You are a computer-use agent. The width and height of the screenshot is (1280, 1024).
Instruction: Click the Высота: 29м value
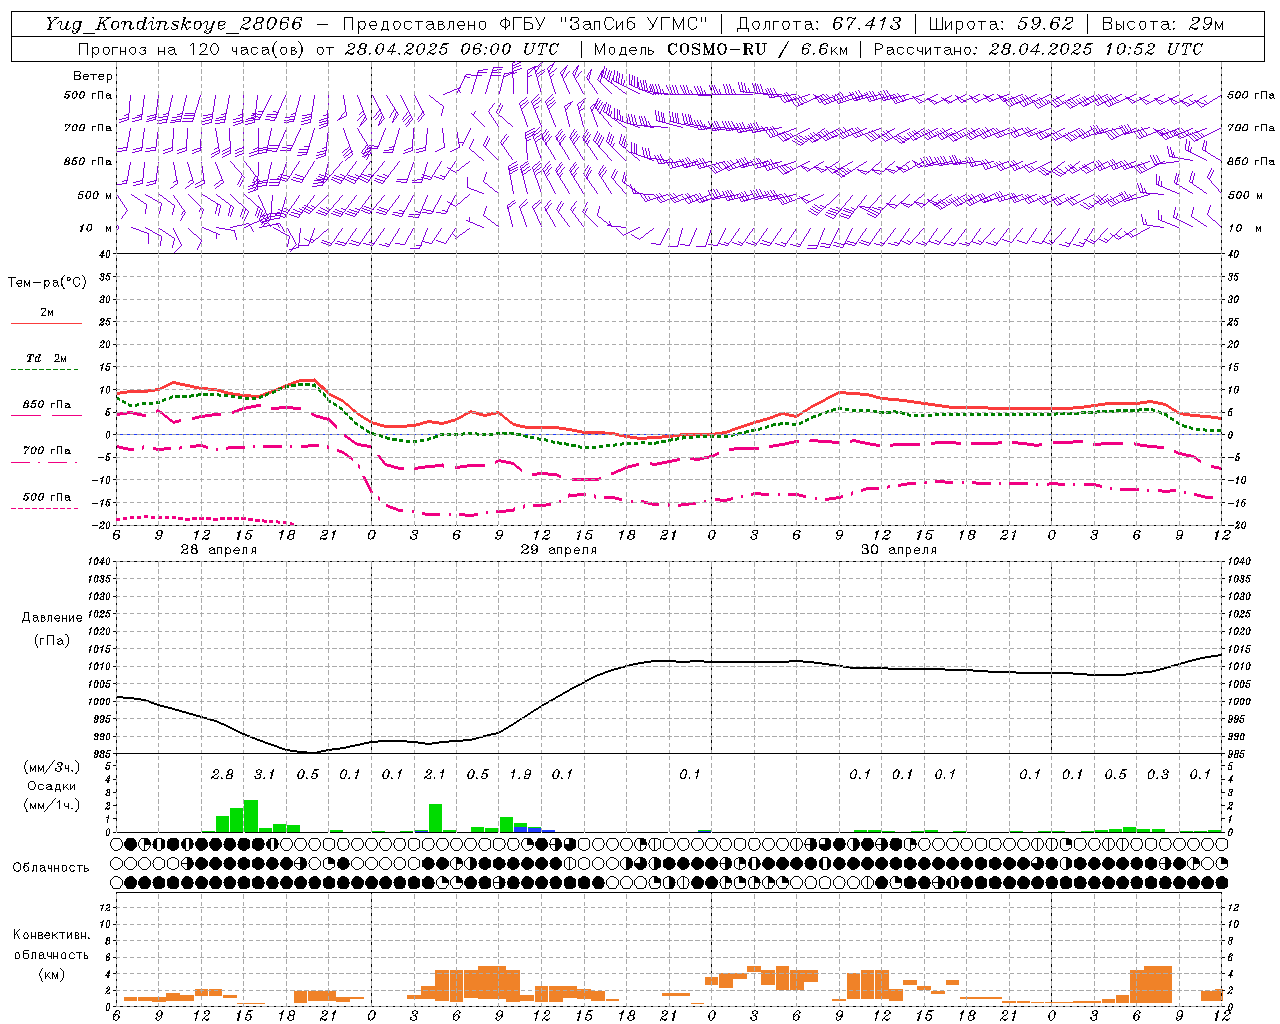(x=1162, y=24)
